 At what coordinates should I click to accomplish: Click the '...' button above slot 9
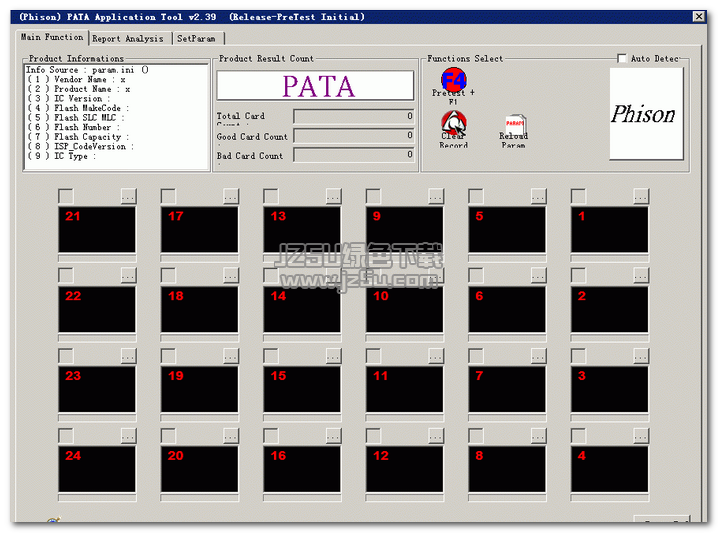(436, 196)
